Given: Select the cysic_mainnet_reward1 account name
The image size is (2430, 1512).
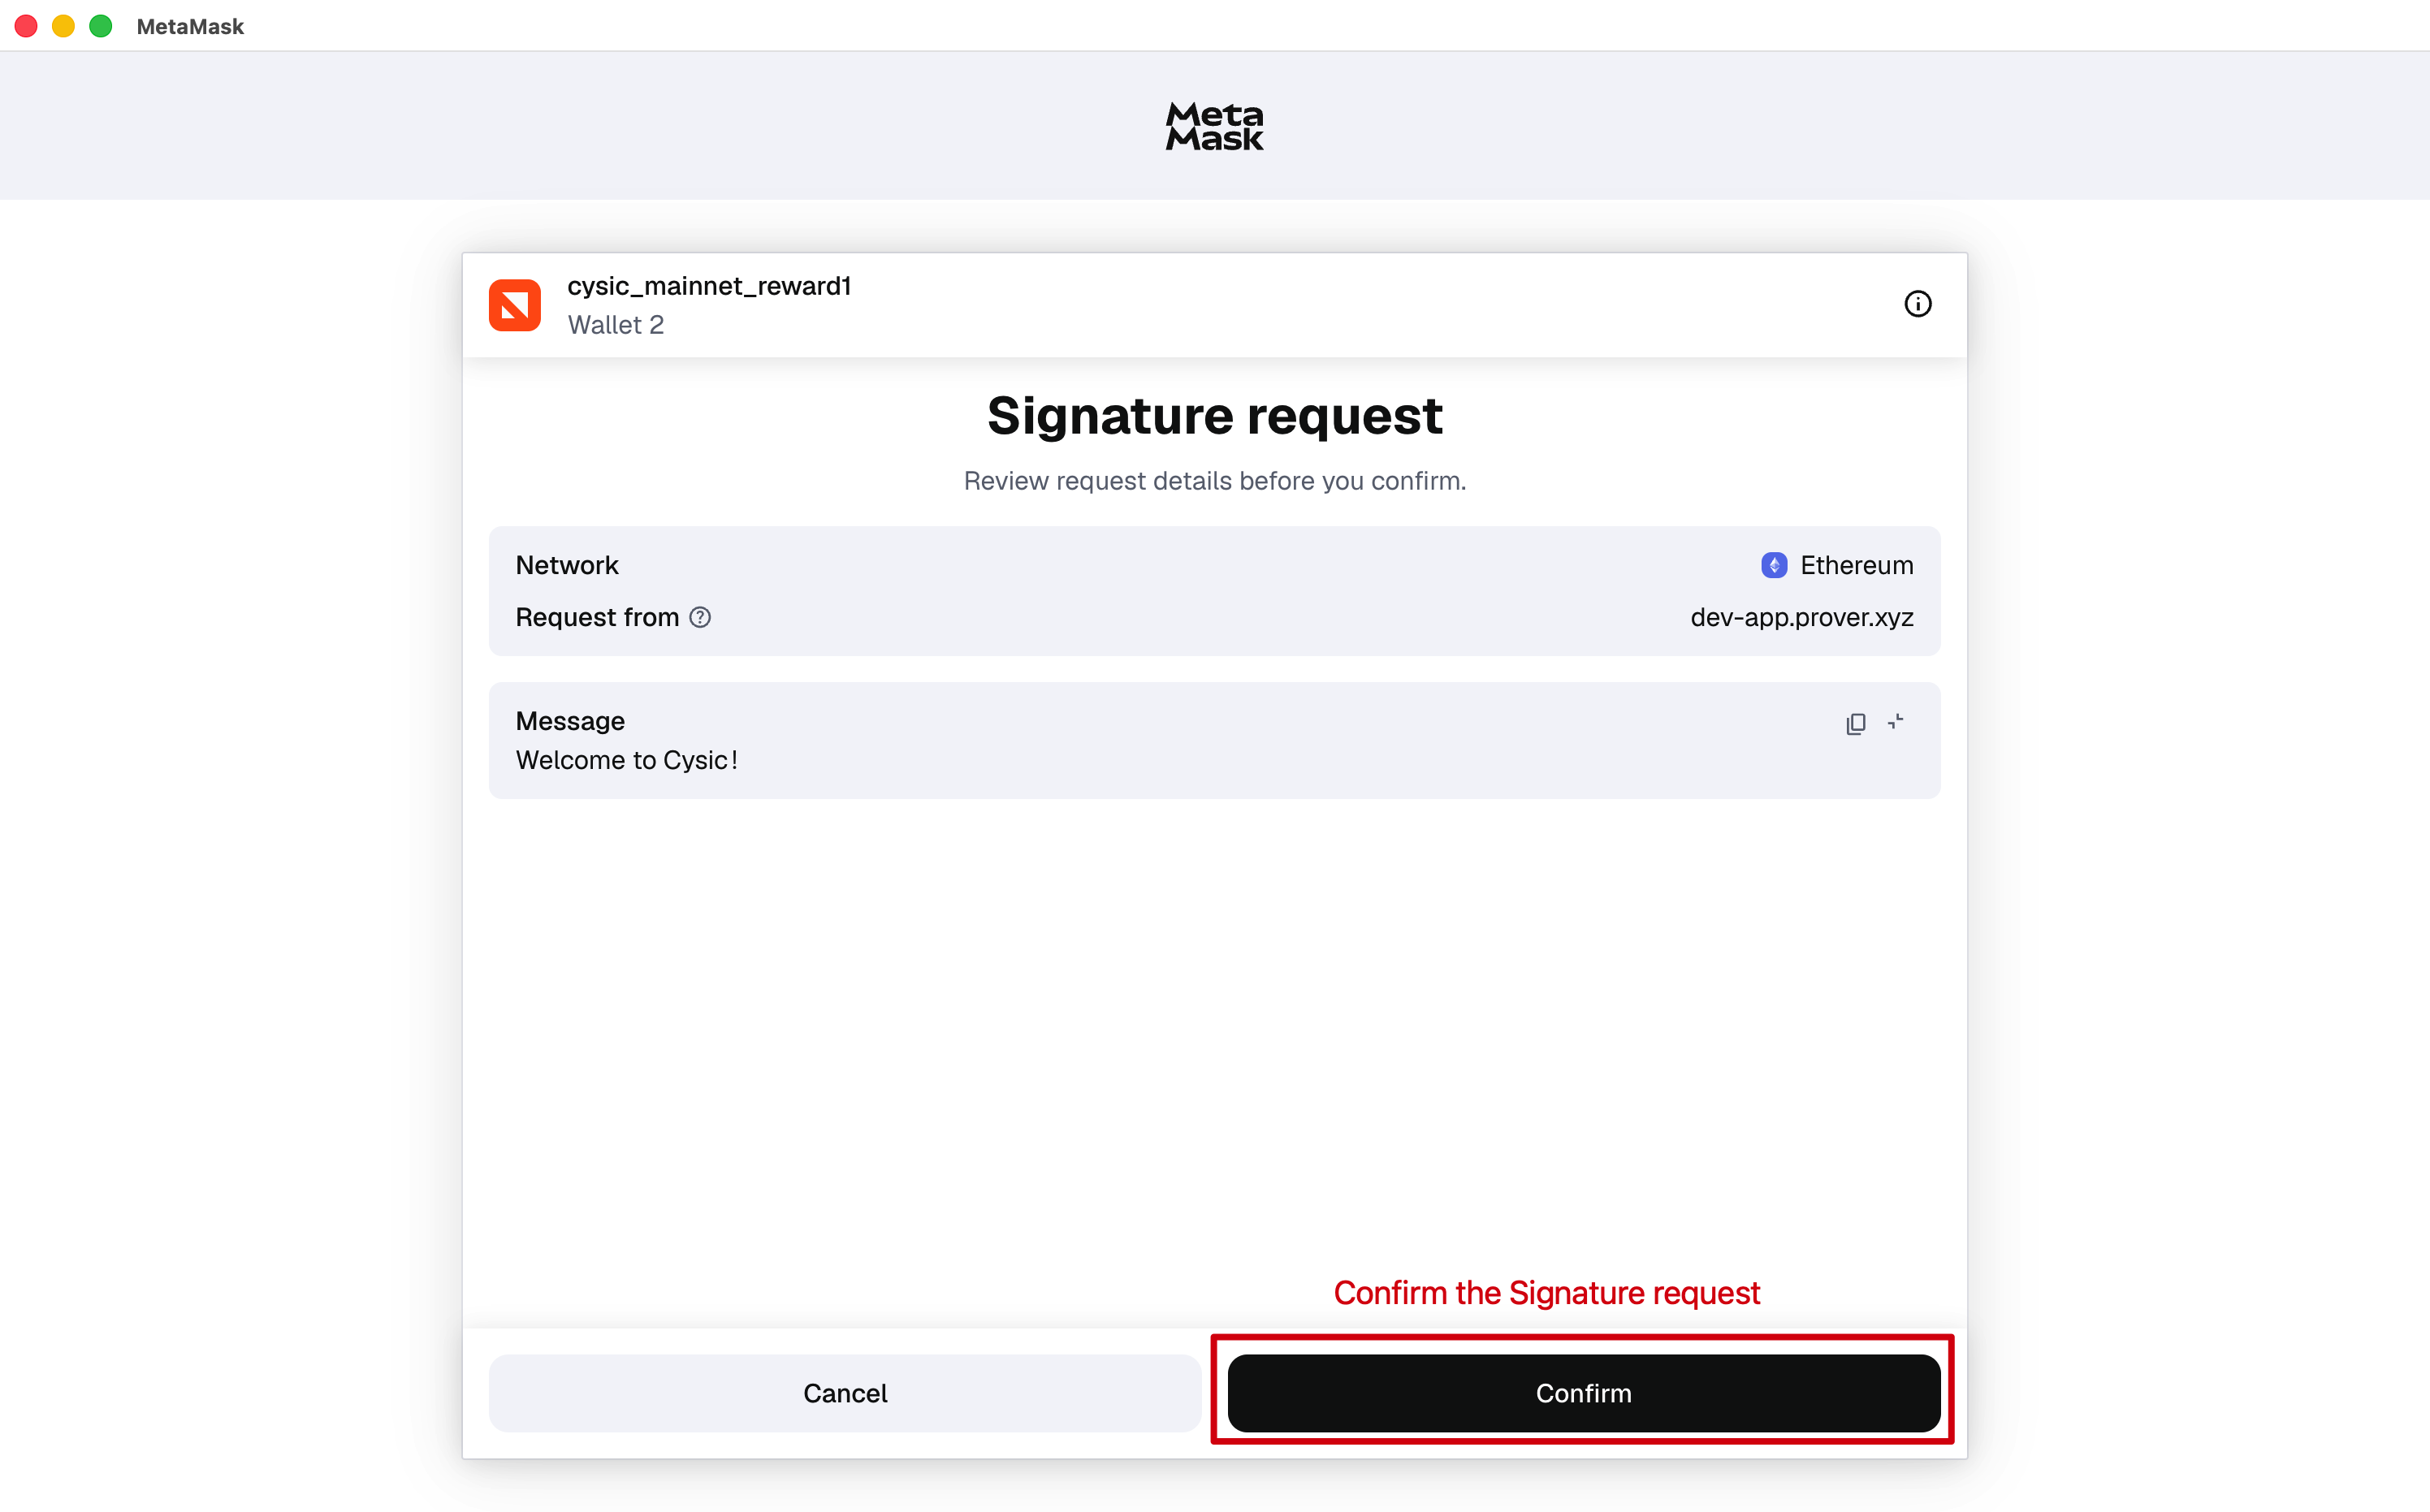Looking at the screenshot, I should click(709, 286).
